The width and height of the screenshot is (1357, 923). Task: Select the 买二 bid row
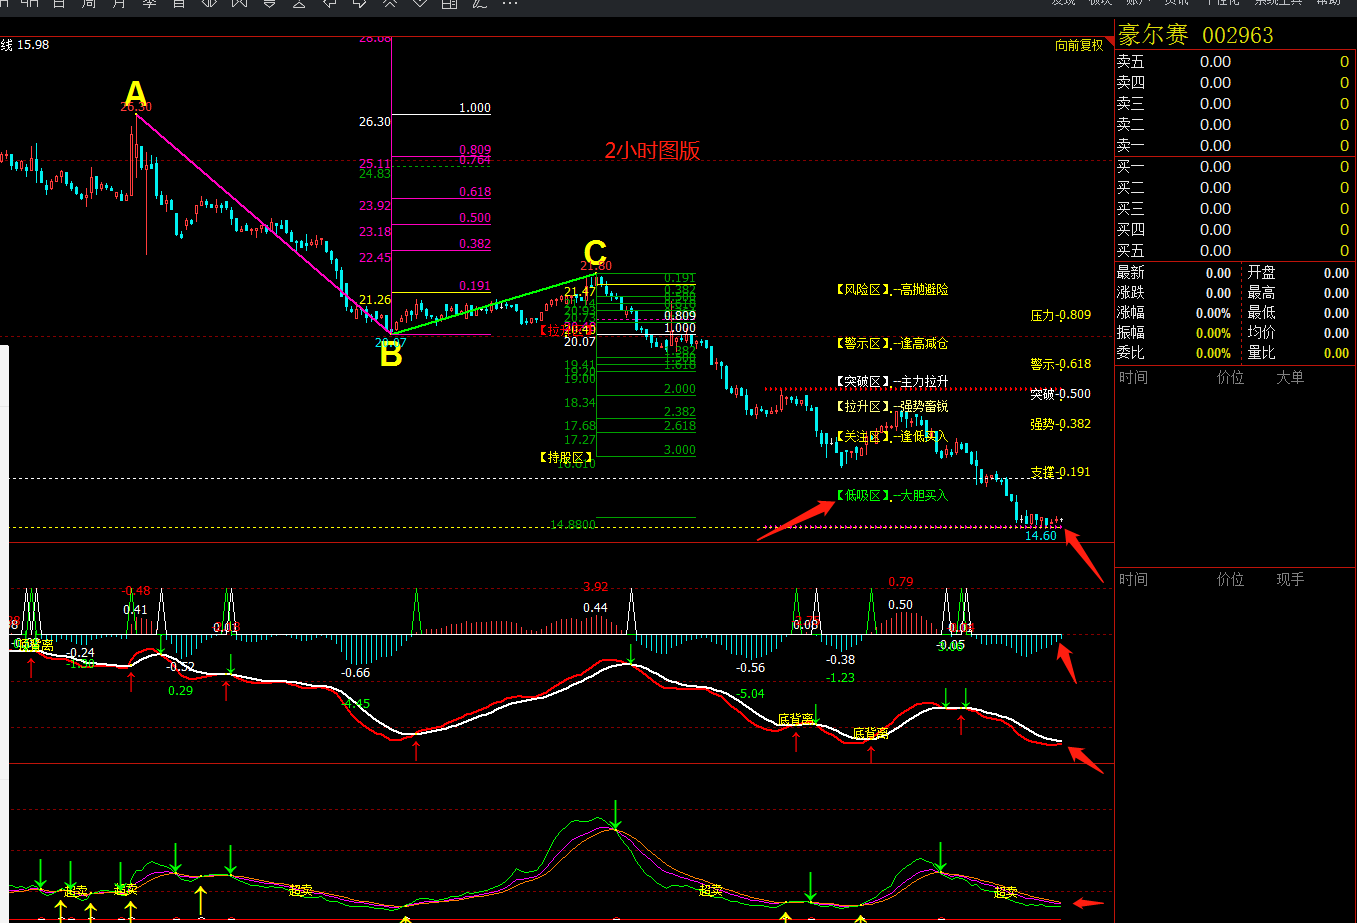point(1235,188)
